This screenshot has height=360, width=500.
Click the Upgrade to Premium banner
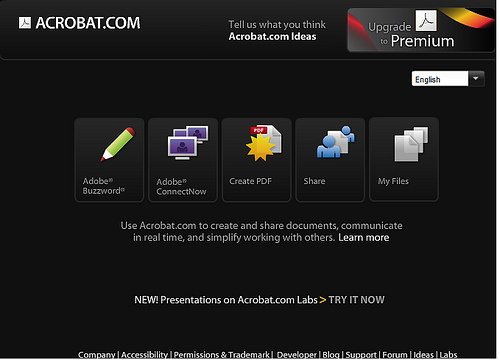point(421,30)
